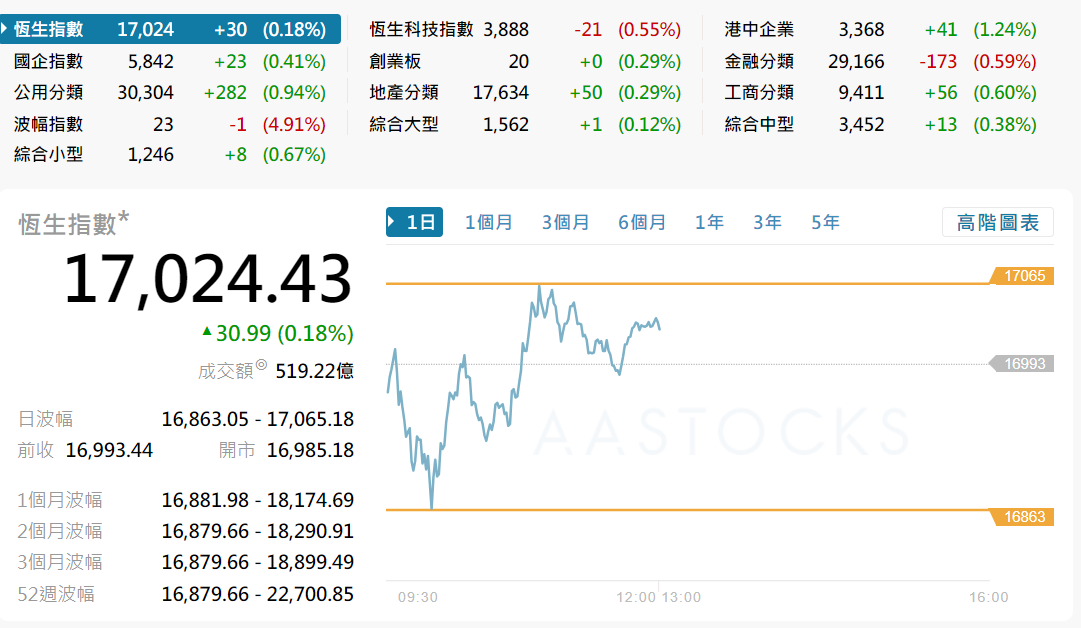1081x628 pixels.
Task: Open the 金融分類 sub-index
Action: [759, 61]
